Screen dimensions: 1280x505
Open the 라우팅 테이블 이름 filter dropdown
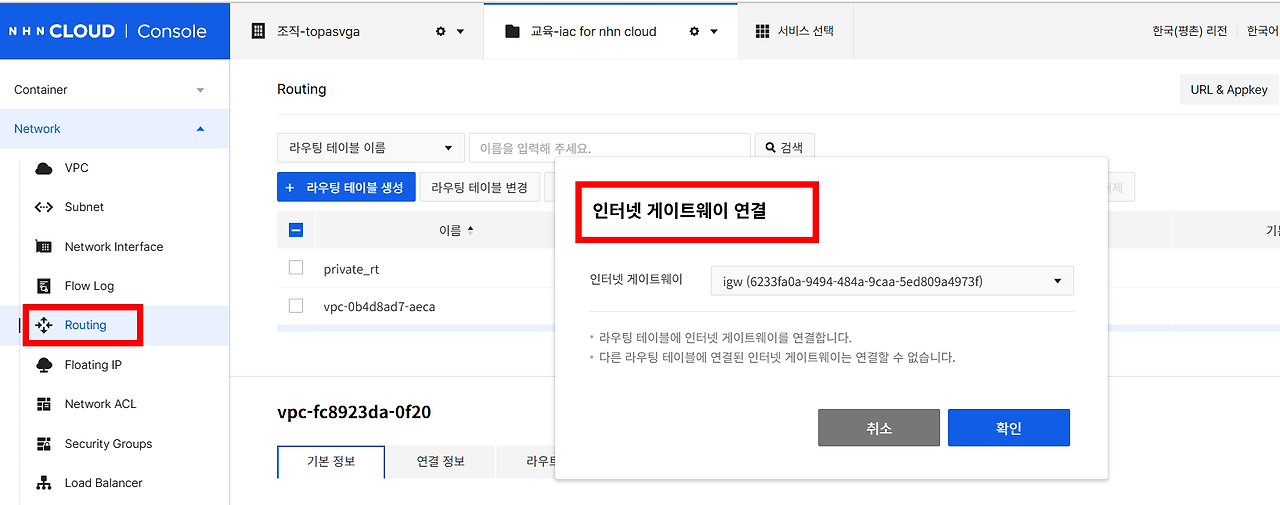pos(371,147)
